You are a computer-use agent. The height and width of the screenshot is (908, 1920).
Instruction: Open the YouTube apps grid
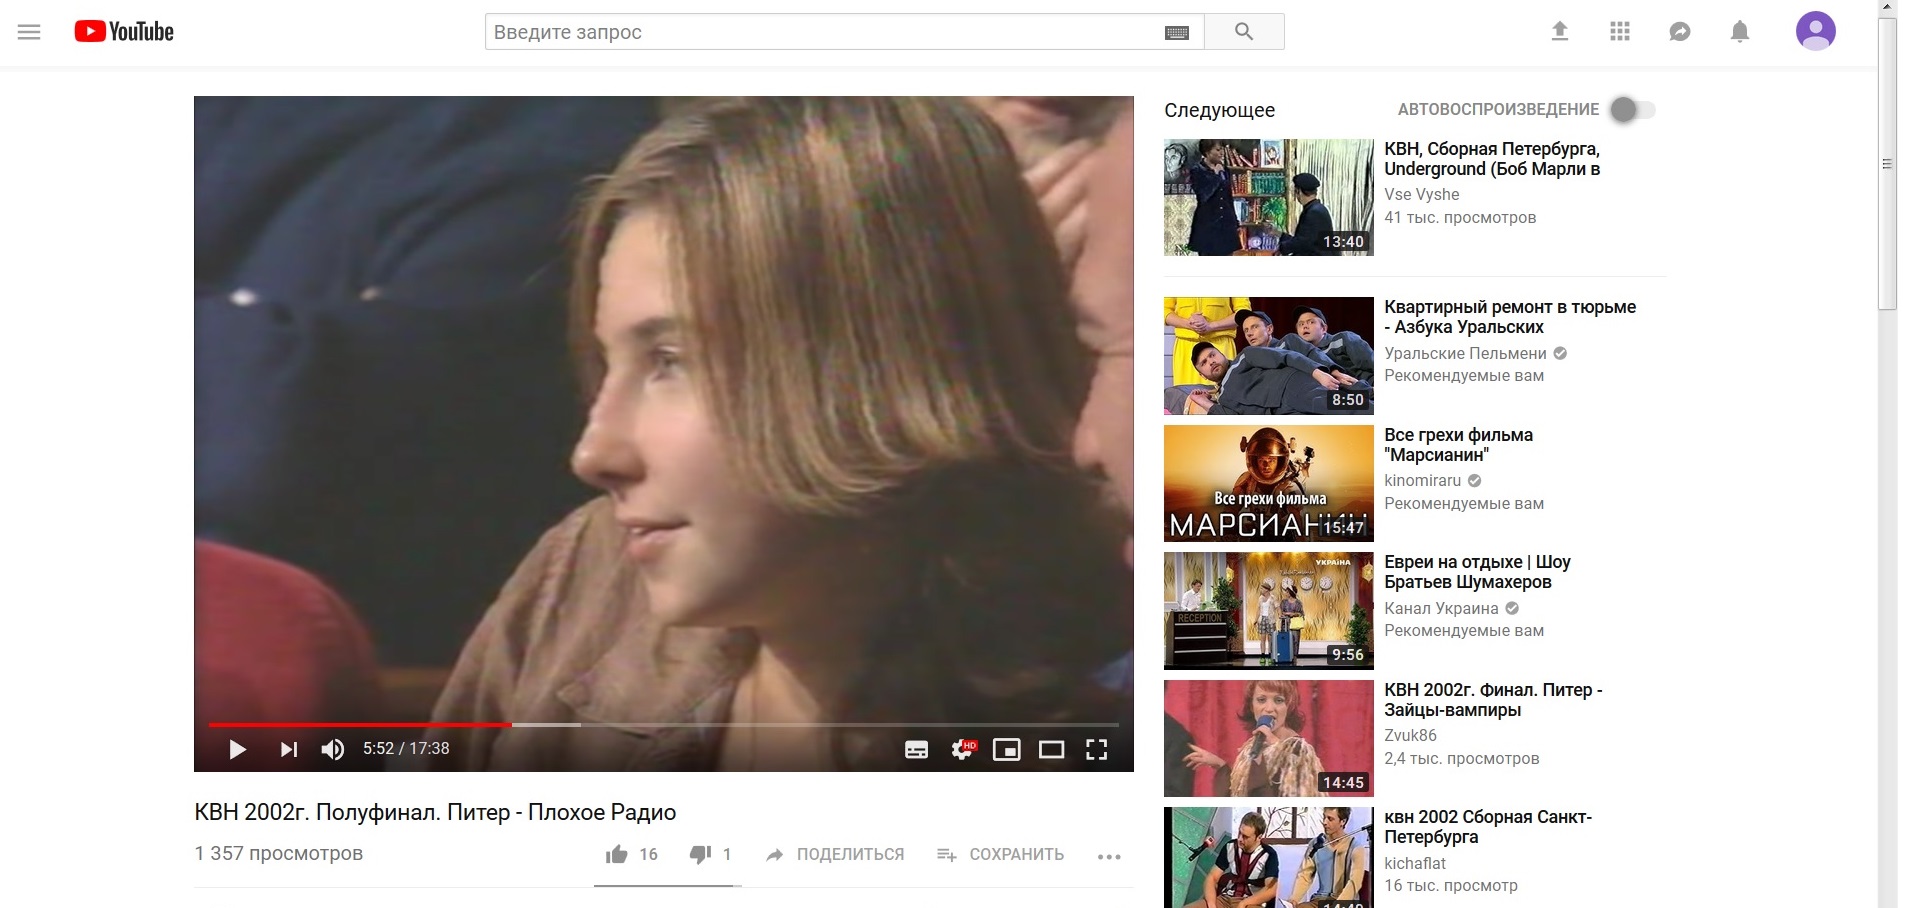point(1620,32)
